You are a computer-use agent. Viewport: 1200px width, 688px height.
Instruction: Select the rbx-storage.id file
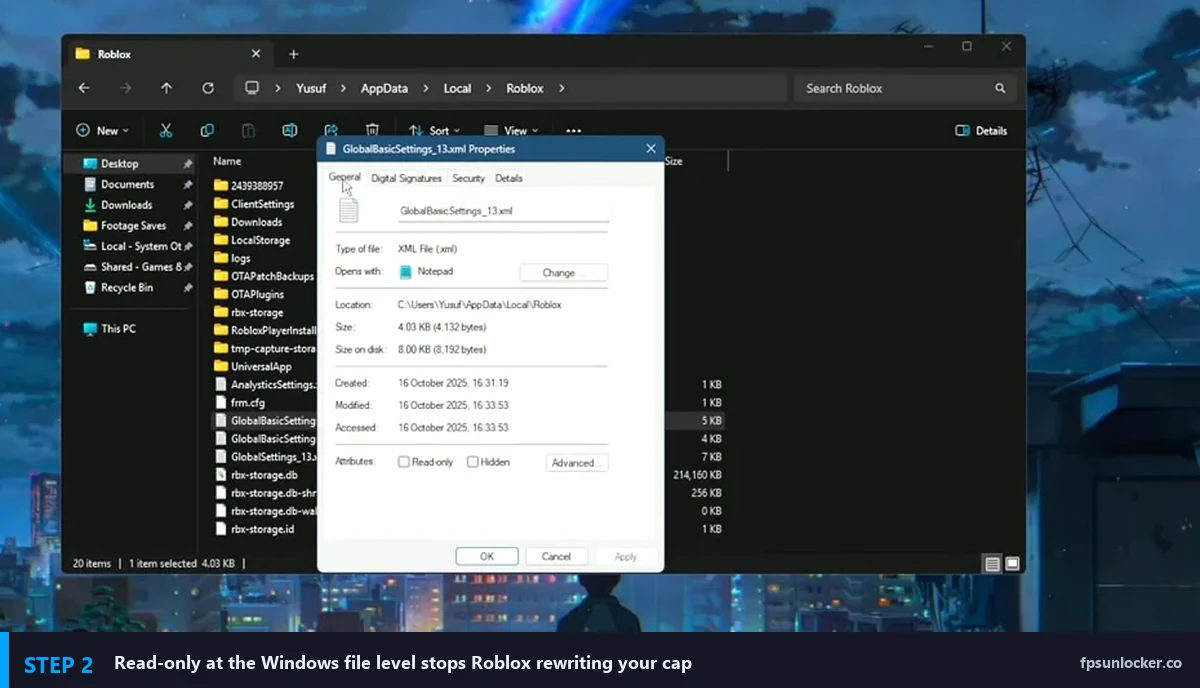pyautogui.click(x=263, y=529)
